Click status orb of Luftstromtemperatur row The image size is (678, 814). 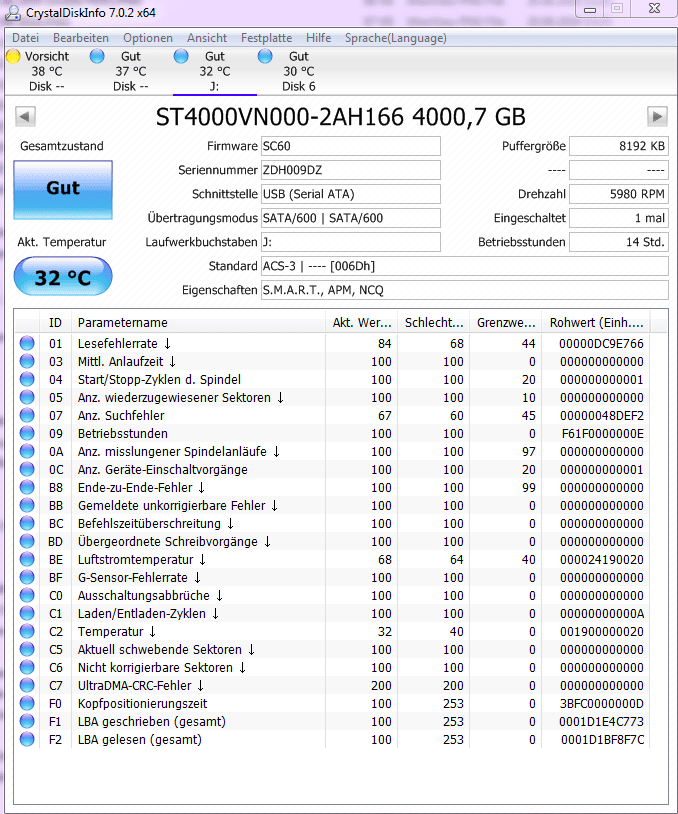(27, 559)
